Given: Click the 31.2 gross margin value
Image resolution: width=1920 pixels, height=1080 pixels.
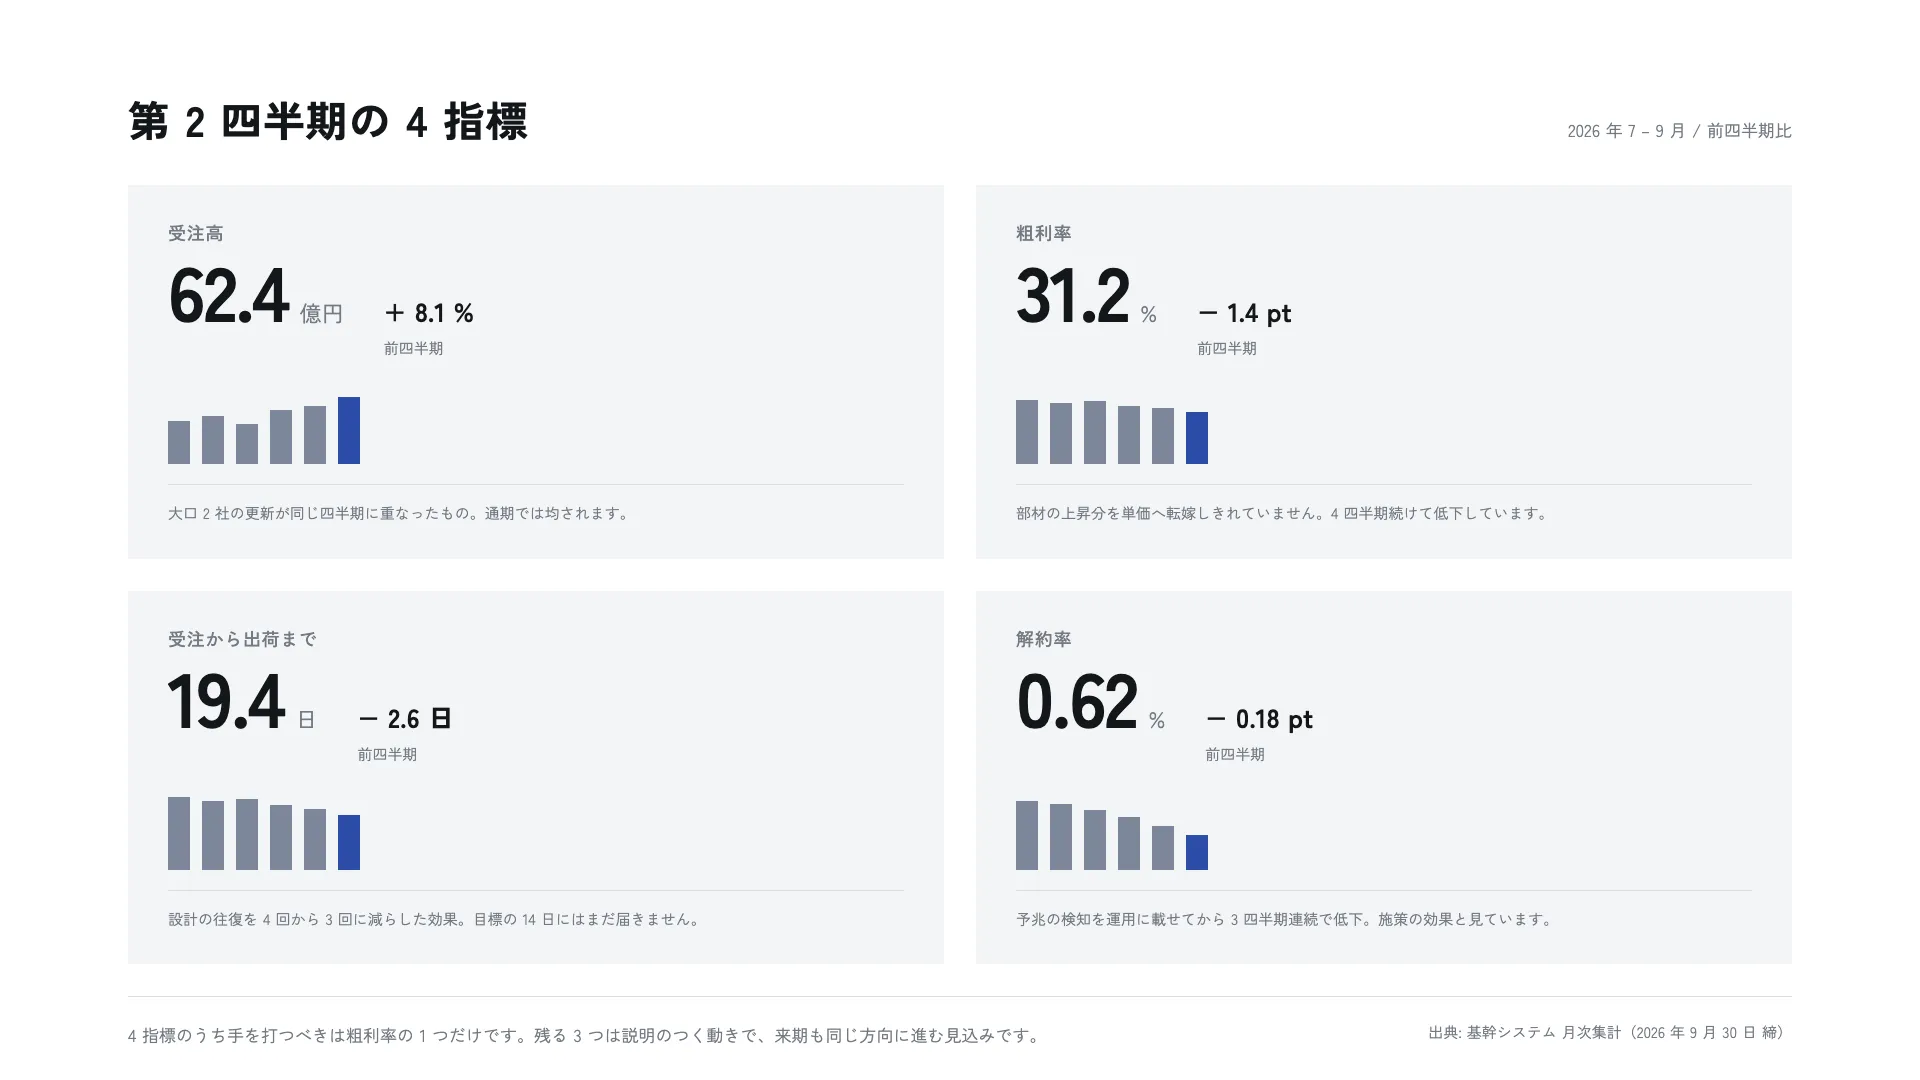Looking at the screenshot, I should click(x=1073, y=297).
